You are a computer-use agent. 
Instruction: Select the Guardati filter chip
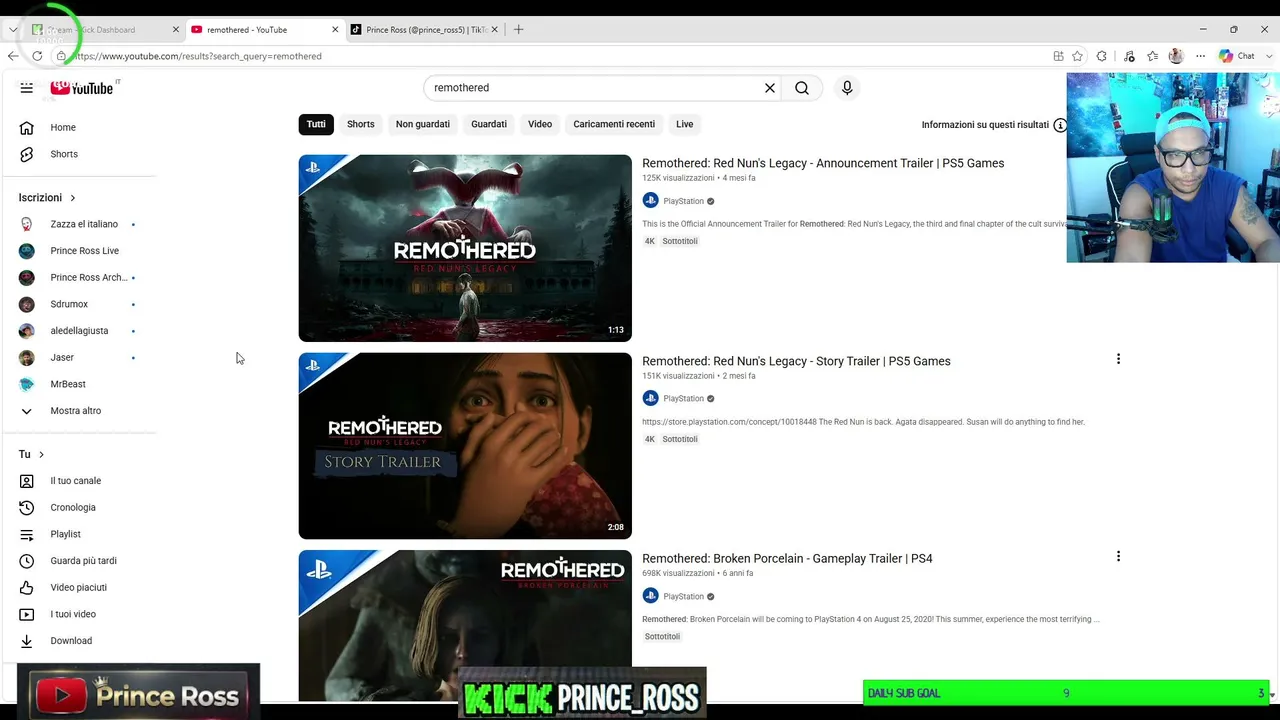(x=489, y=124)
